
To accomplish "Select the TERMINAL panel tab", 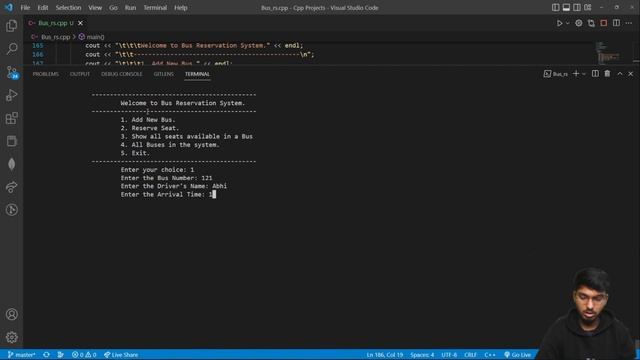I will [x=197, y=74].
